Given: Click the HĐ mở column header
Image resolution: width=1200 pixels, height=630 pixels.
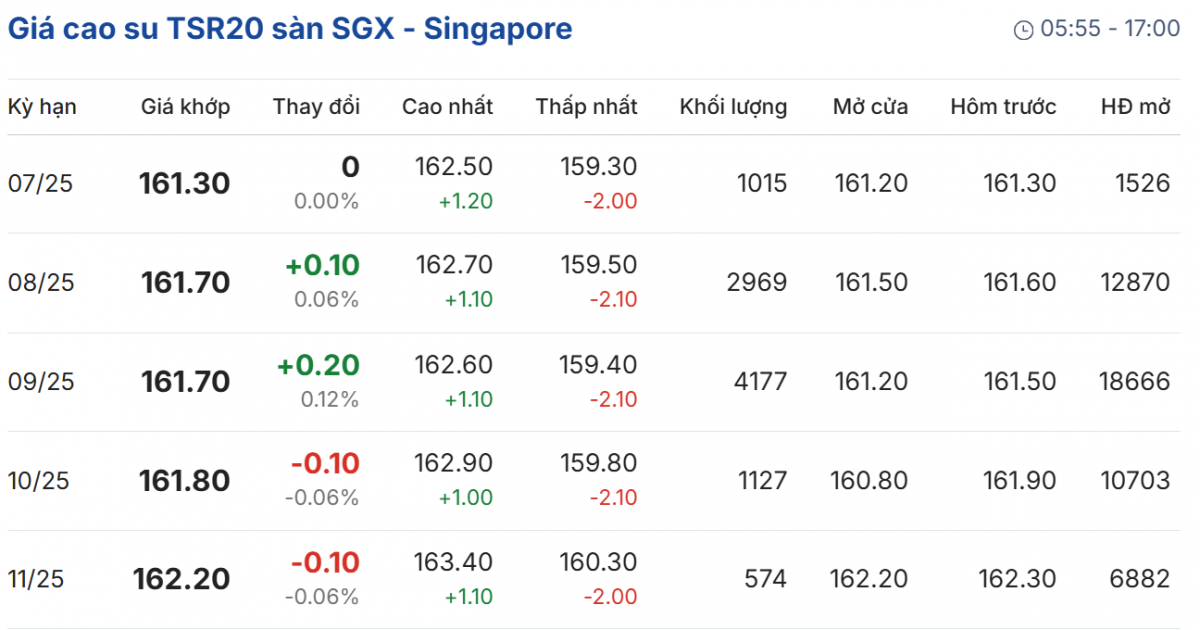Looking at the screenshot, I should 1135,107.
